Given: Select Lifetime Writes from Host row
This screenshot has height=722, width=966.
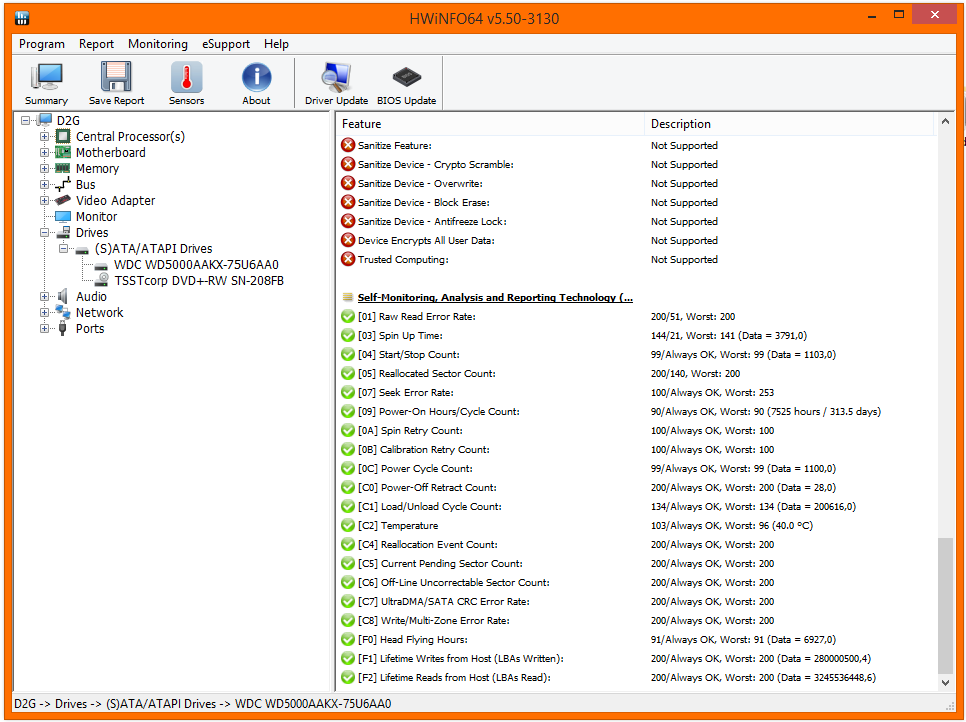Looking at the screenshot, I should pyautogui.click(x=637, y=659).
